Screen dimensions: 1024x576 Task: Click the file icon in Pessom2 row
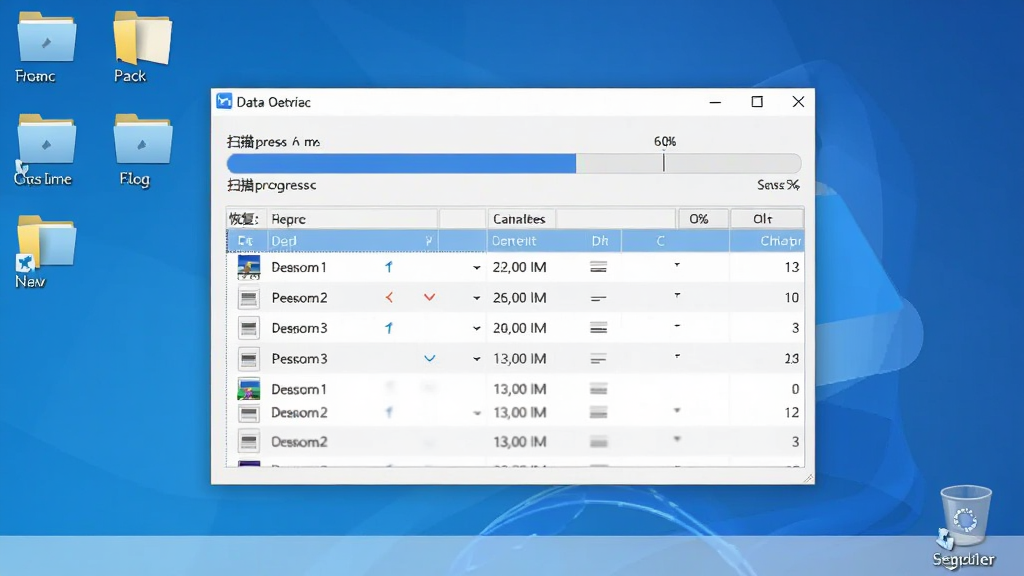[249, 298]
